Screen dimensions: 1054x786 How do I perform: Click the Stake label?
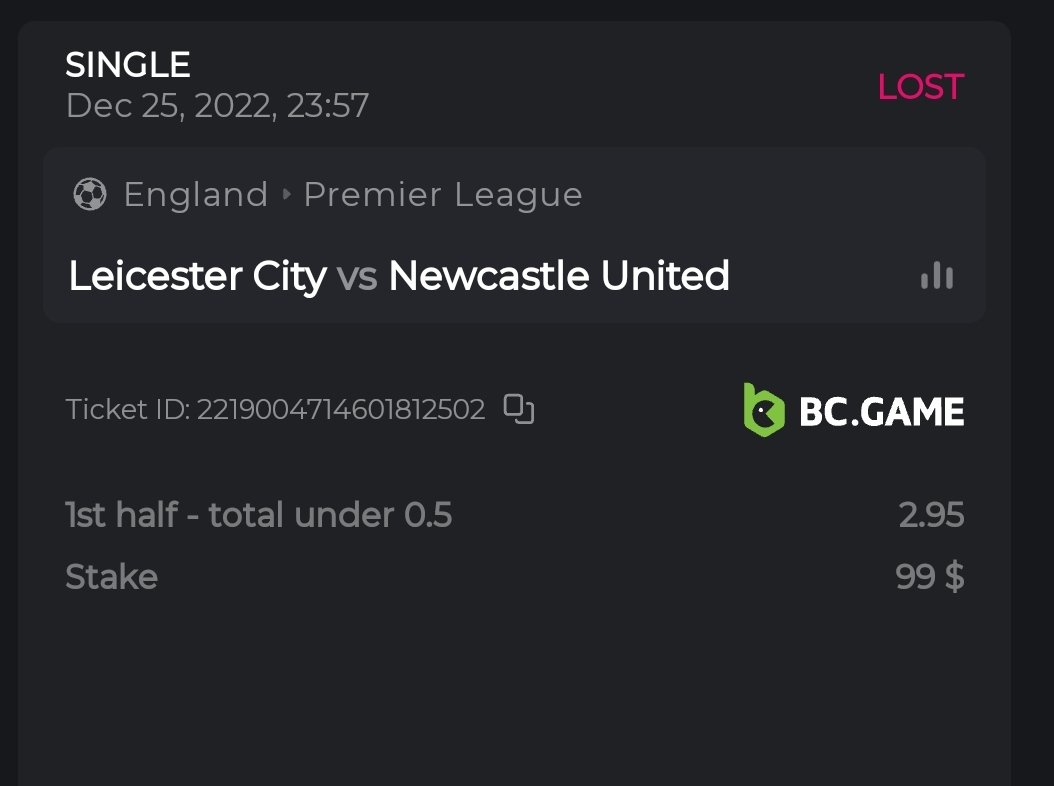click(x=111, y=577)
